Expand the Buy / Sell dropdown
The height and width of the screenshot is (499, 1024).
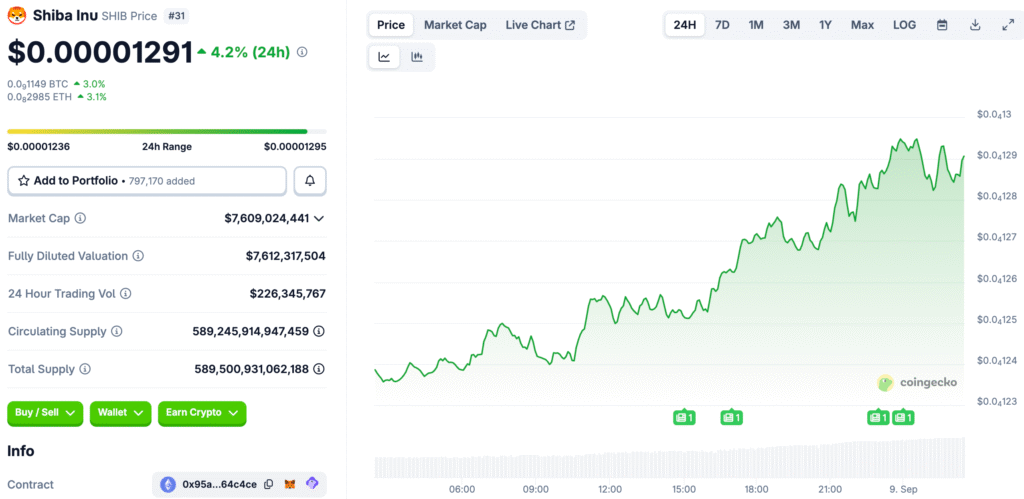(x=45, y=413)
